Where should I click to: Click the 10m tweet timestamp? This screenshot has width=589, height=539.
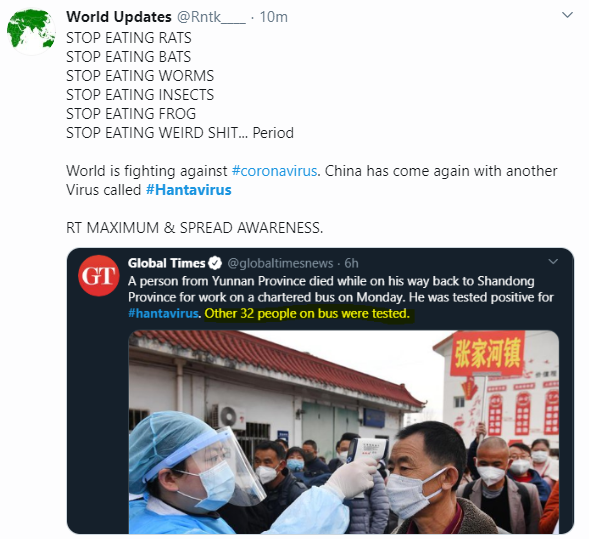[x=274, y=17]
